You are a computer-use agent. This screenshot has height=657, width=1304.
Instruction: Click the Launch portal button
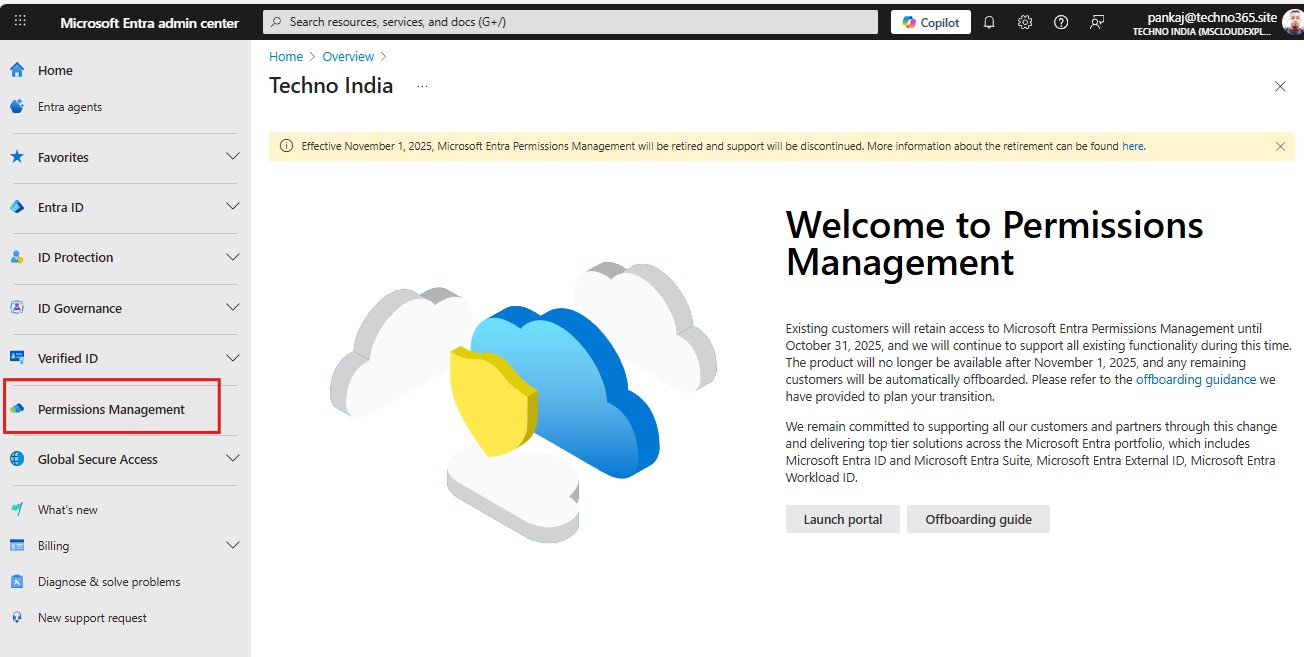pos(842,519)
